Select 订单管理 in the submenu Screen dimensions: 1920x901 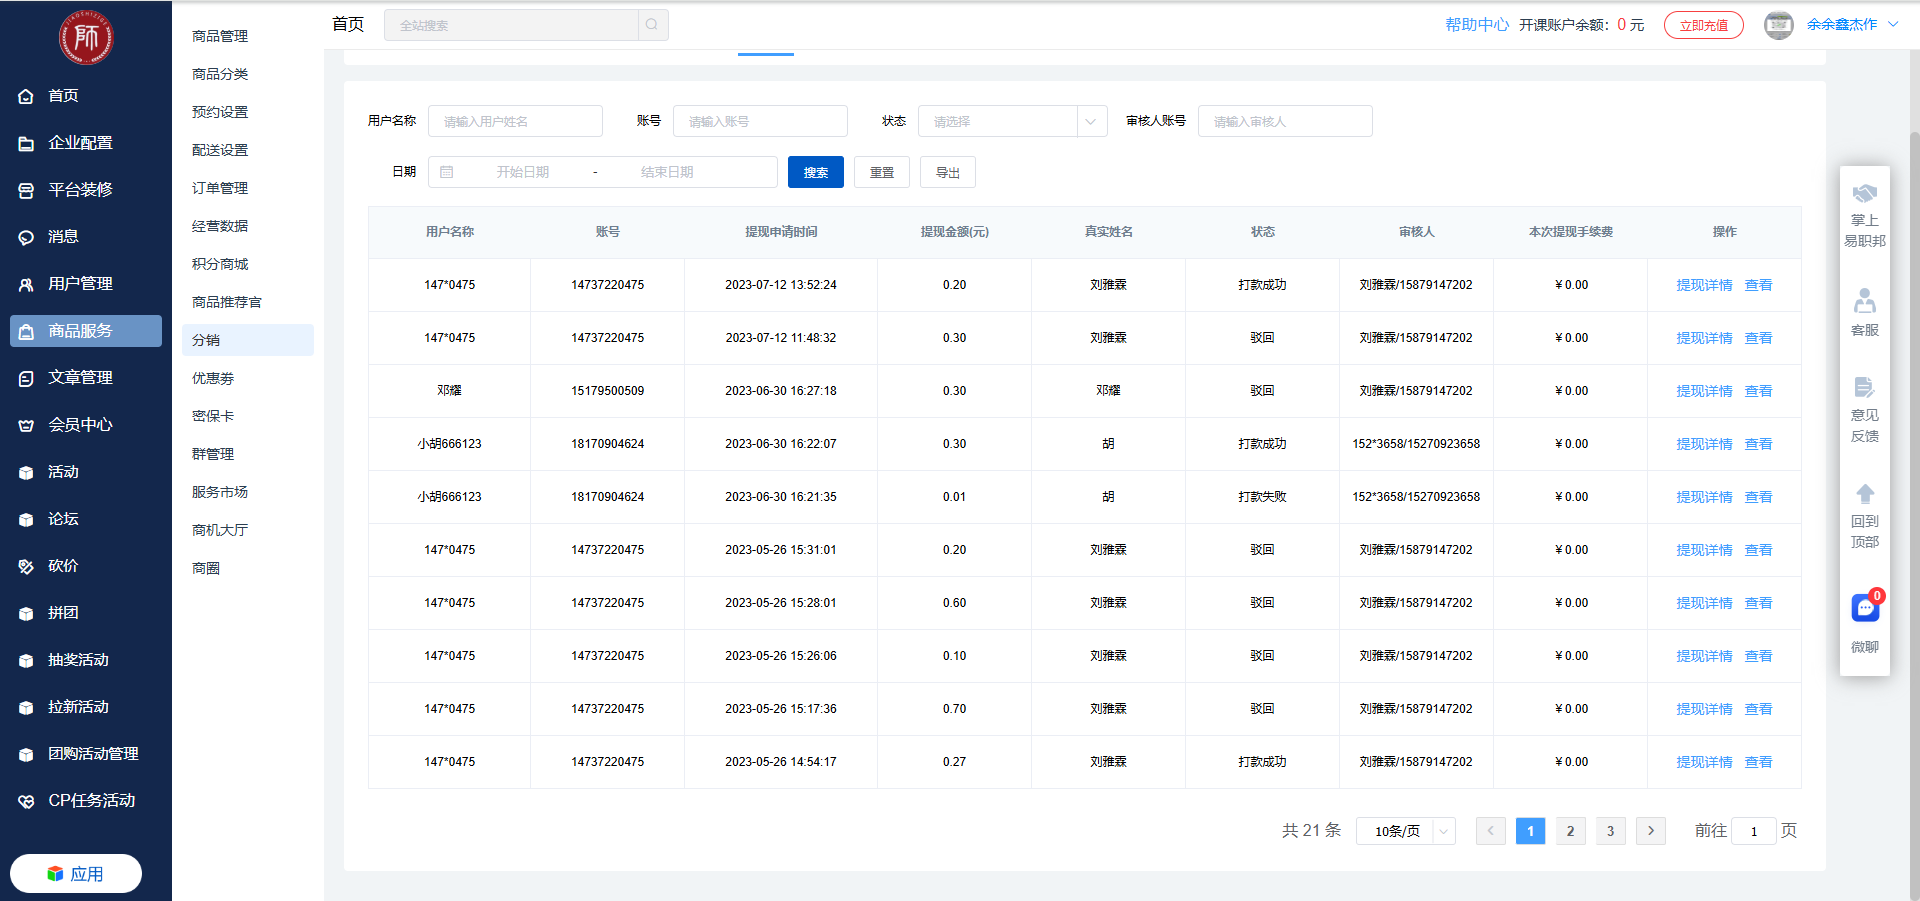[220, 188]
